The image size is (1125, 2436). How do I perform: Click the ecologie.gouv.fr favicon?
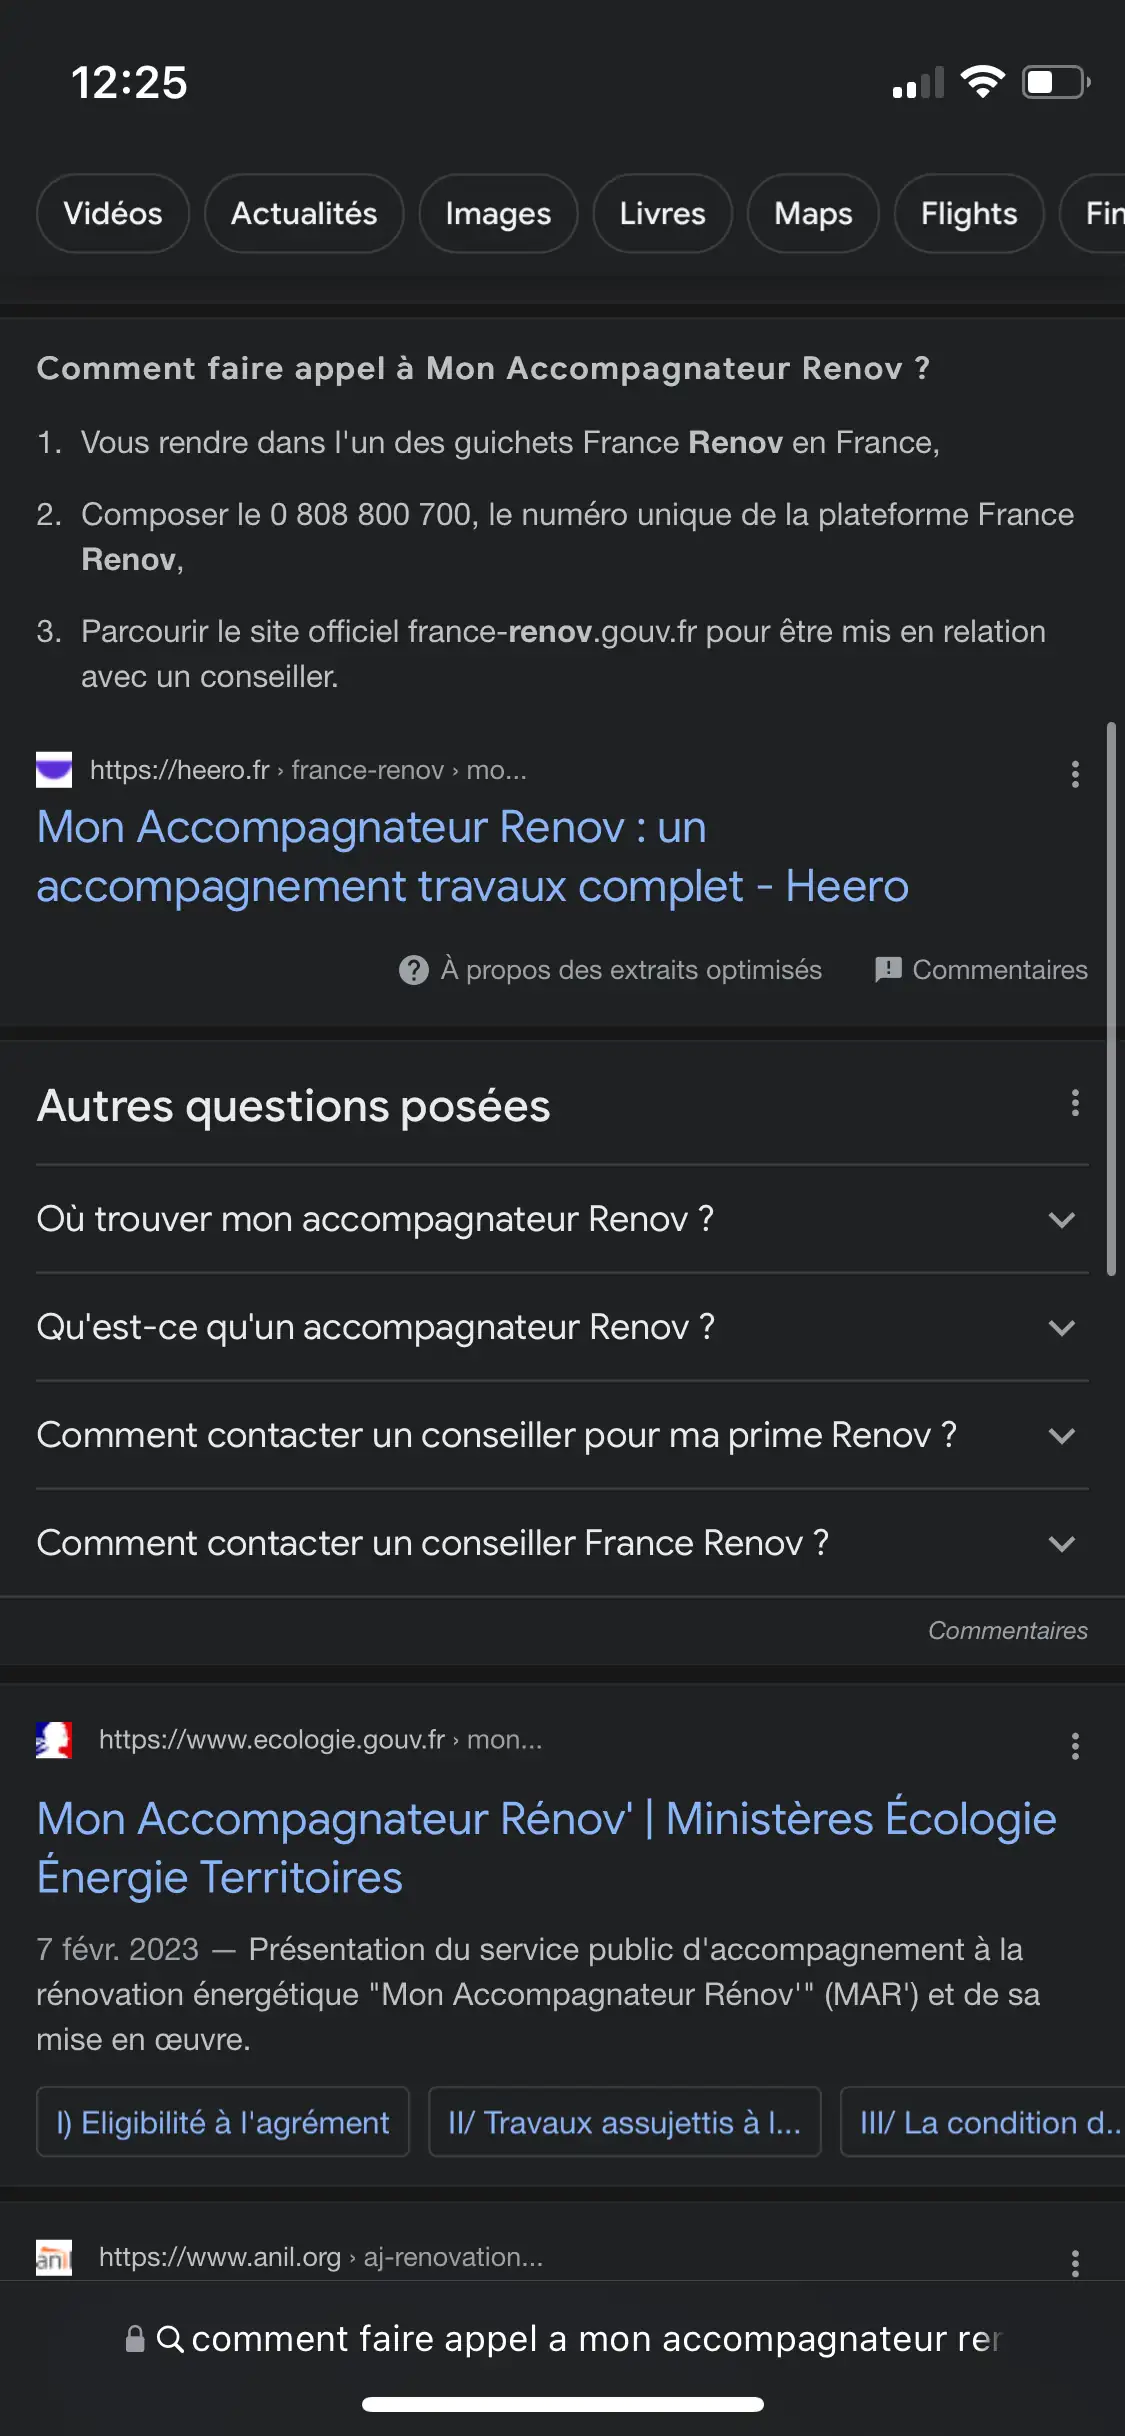point(55,1739)
